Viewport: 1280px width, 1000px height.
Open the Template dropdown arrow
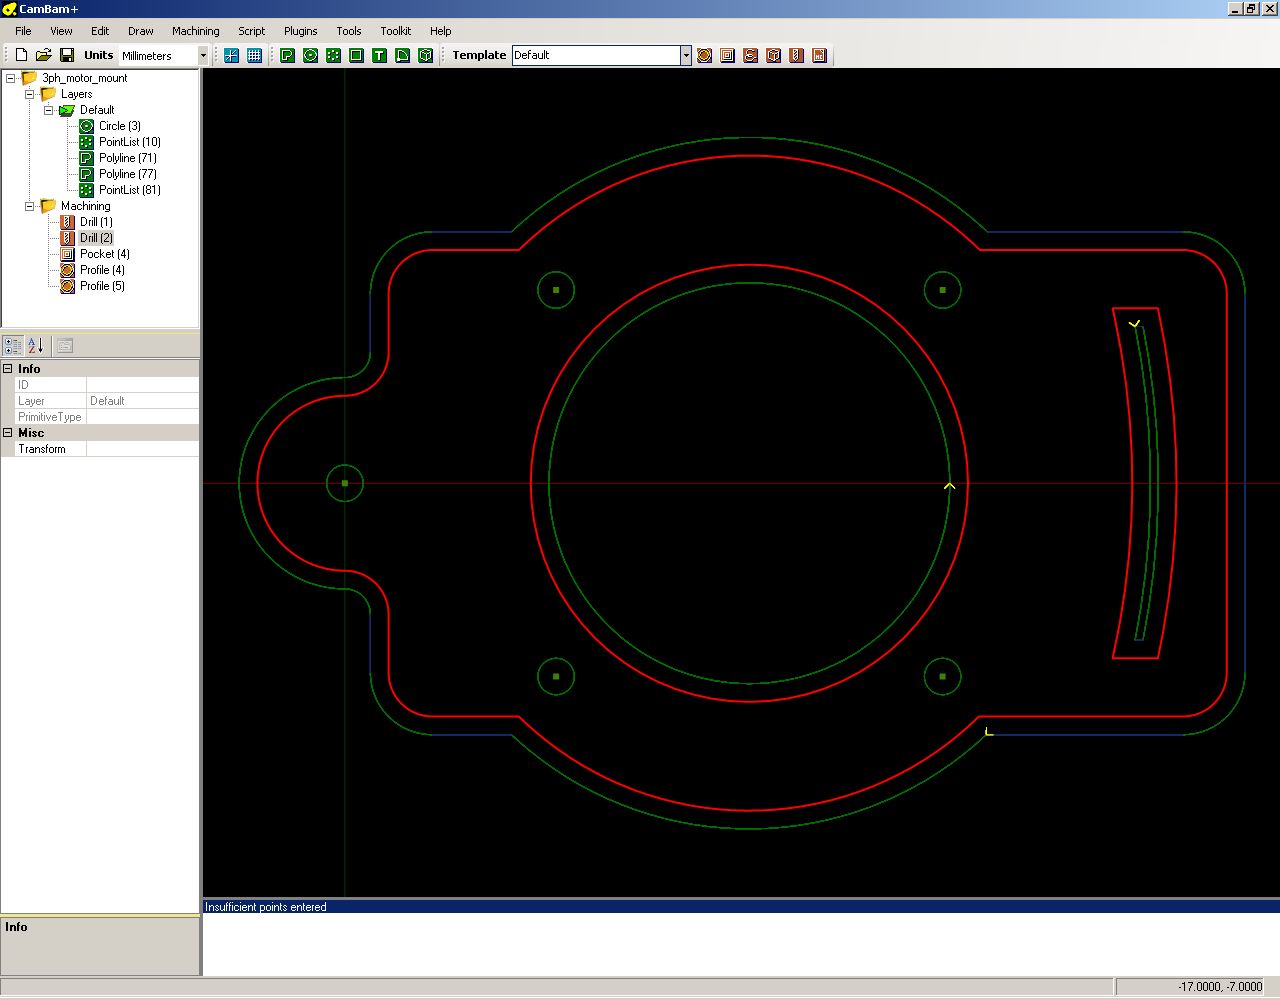(686, 55)
